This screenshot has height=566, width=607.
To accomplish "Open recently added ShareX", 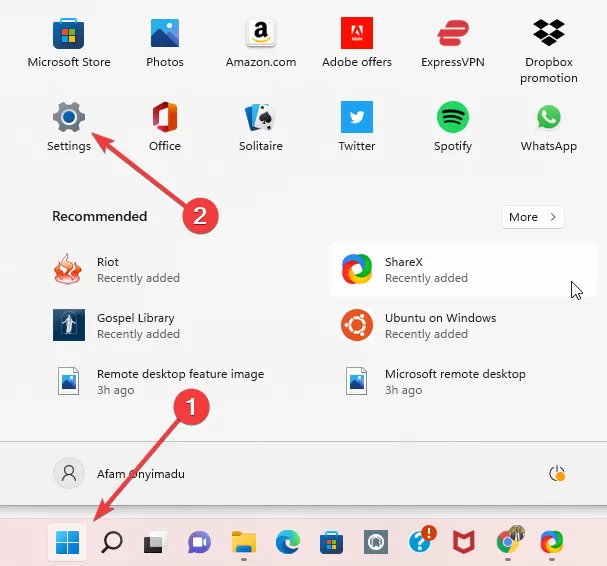I will point(463,269).
